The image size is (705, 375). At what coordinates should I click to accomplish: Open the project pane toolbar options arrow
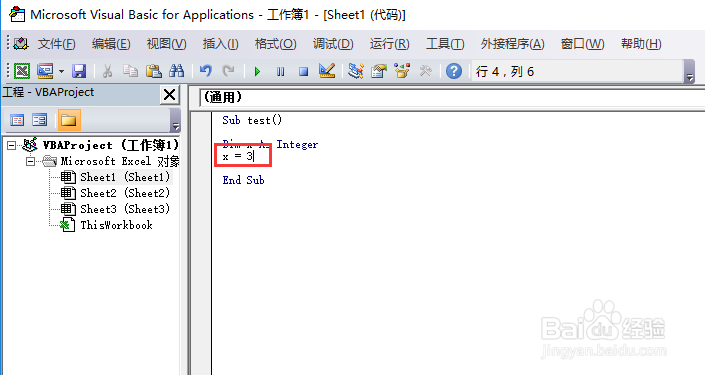pos(176,121)
